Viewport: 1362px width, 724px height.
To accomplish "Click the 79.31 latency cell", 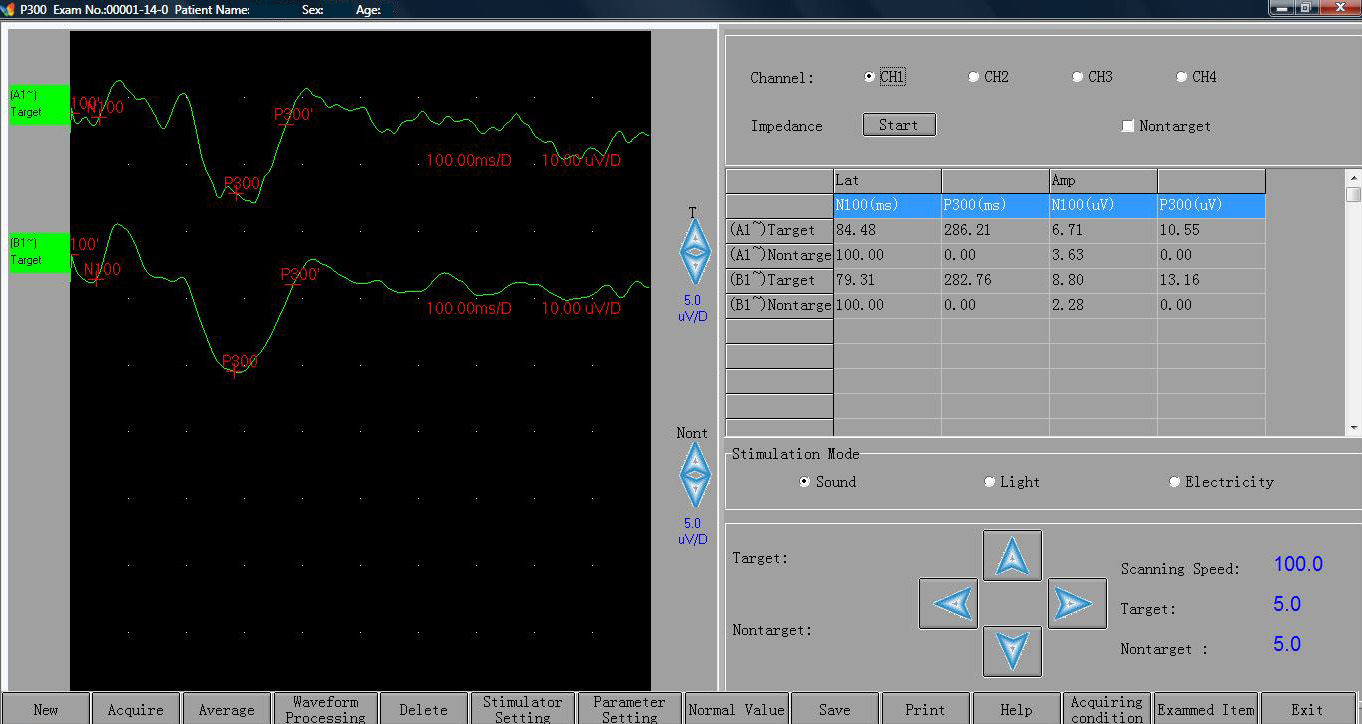I will click(888, 280).
